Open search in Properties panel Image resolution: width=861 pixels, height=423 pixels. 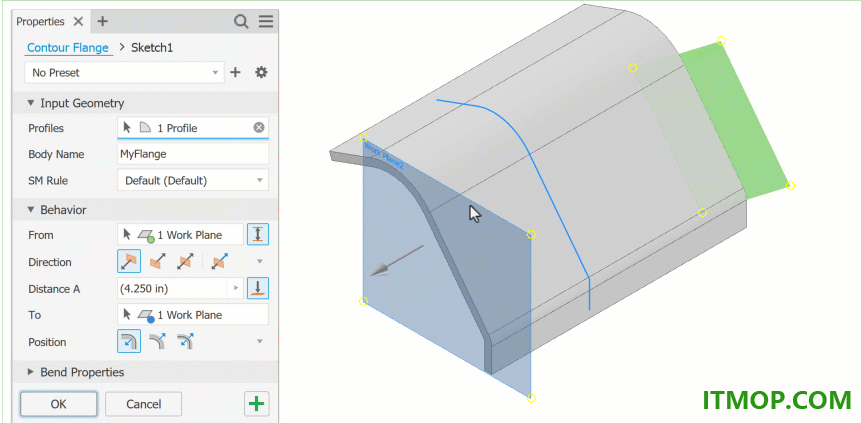click(x=241, y=21)
